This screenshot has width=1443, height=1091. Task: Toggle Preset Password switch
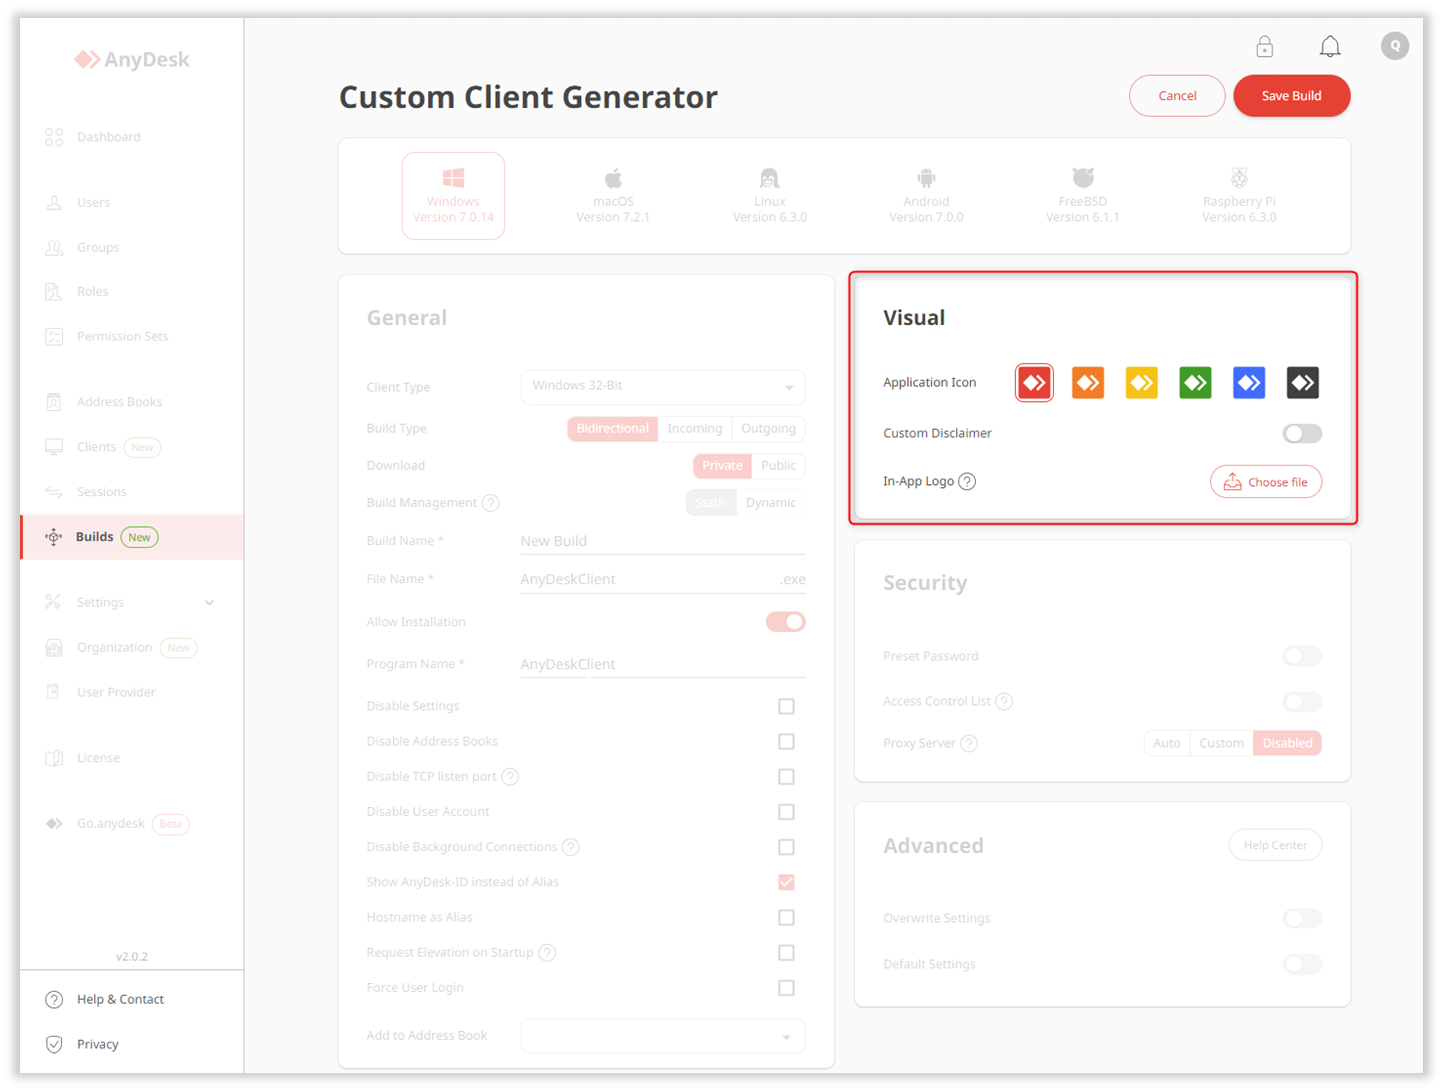click(x=1302, y=656)
